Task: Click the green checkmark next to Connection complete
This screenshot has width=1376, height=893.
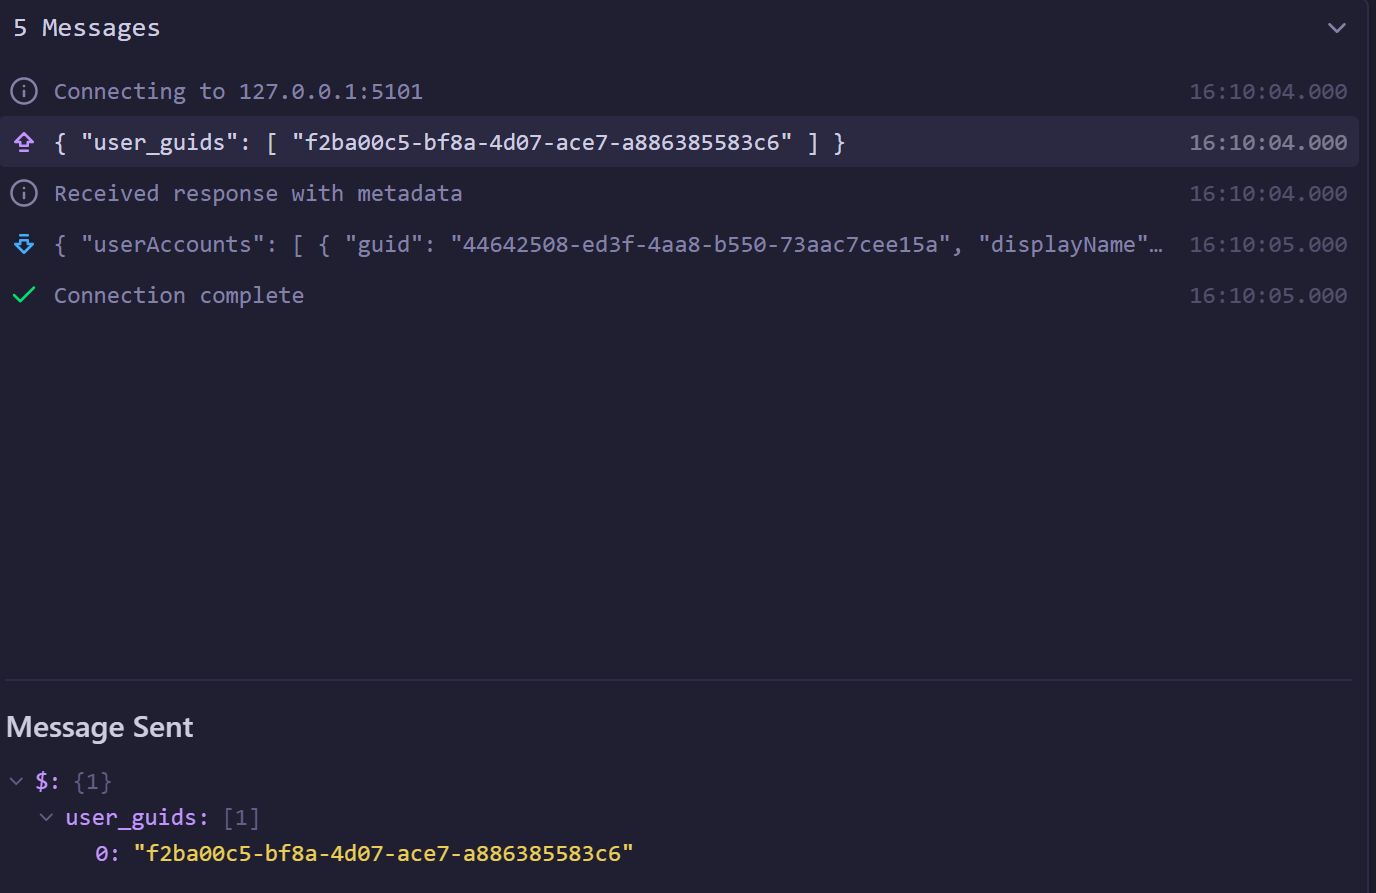Action: coord(24,295)
